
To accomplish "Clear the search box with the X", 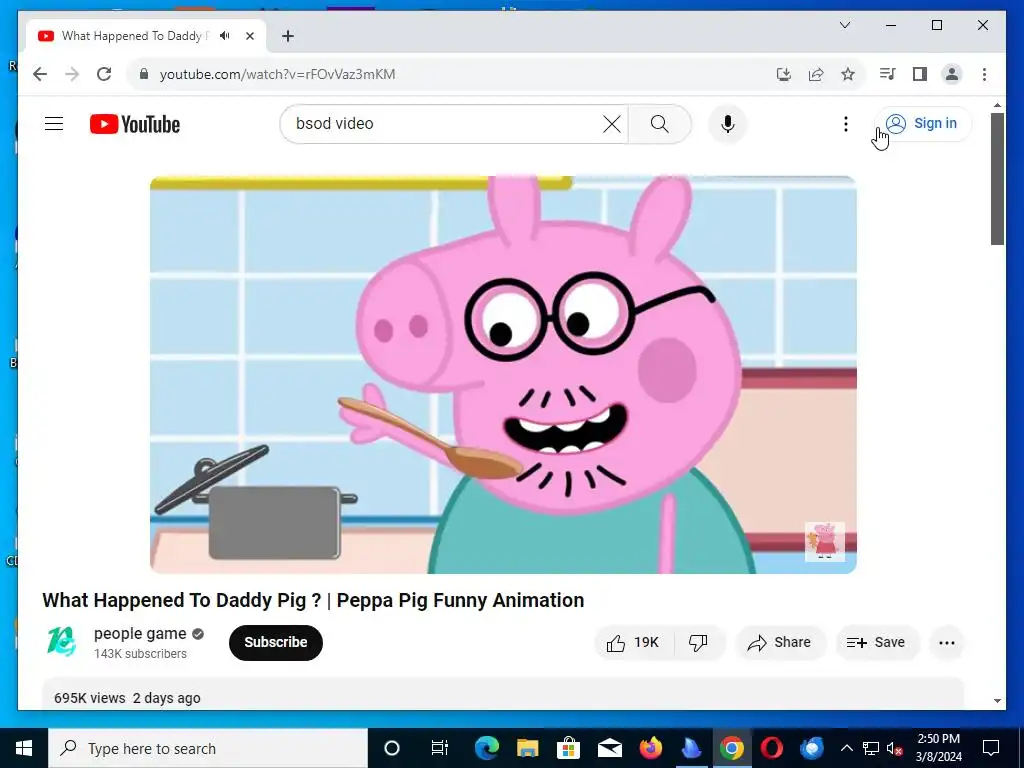I will click(x=611, y=124).
